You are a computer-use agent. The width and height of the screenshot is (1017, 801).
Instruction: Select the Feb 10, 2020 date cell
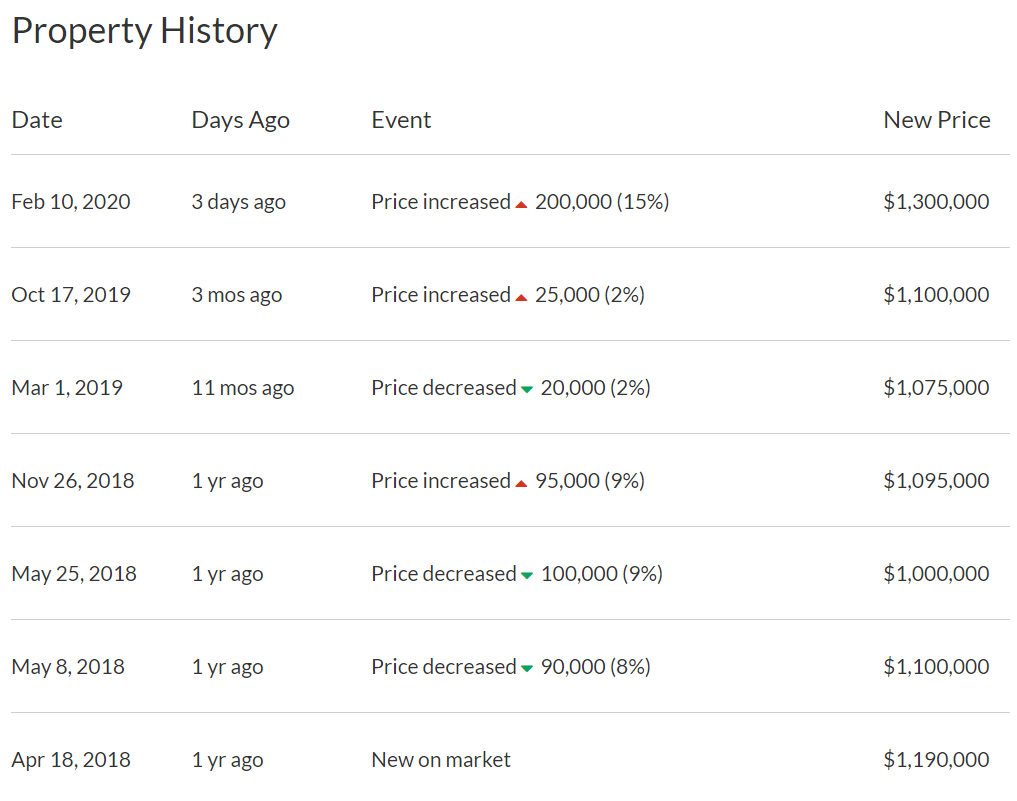click(71, 202)
